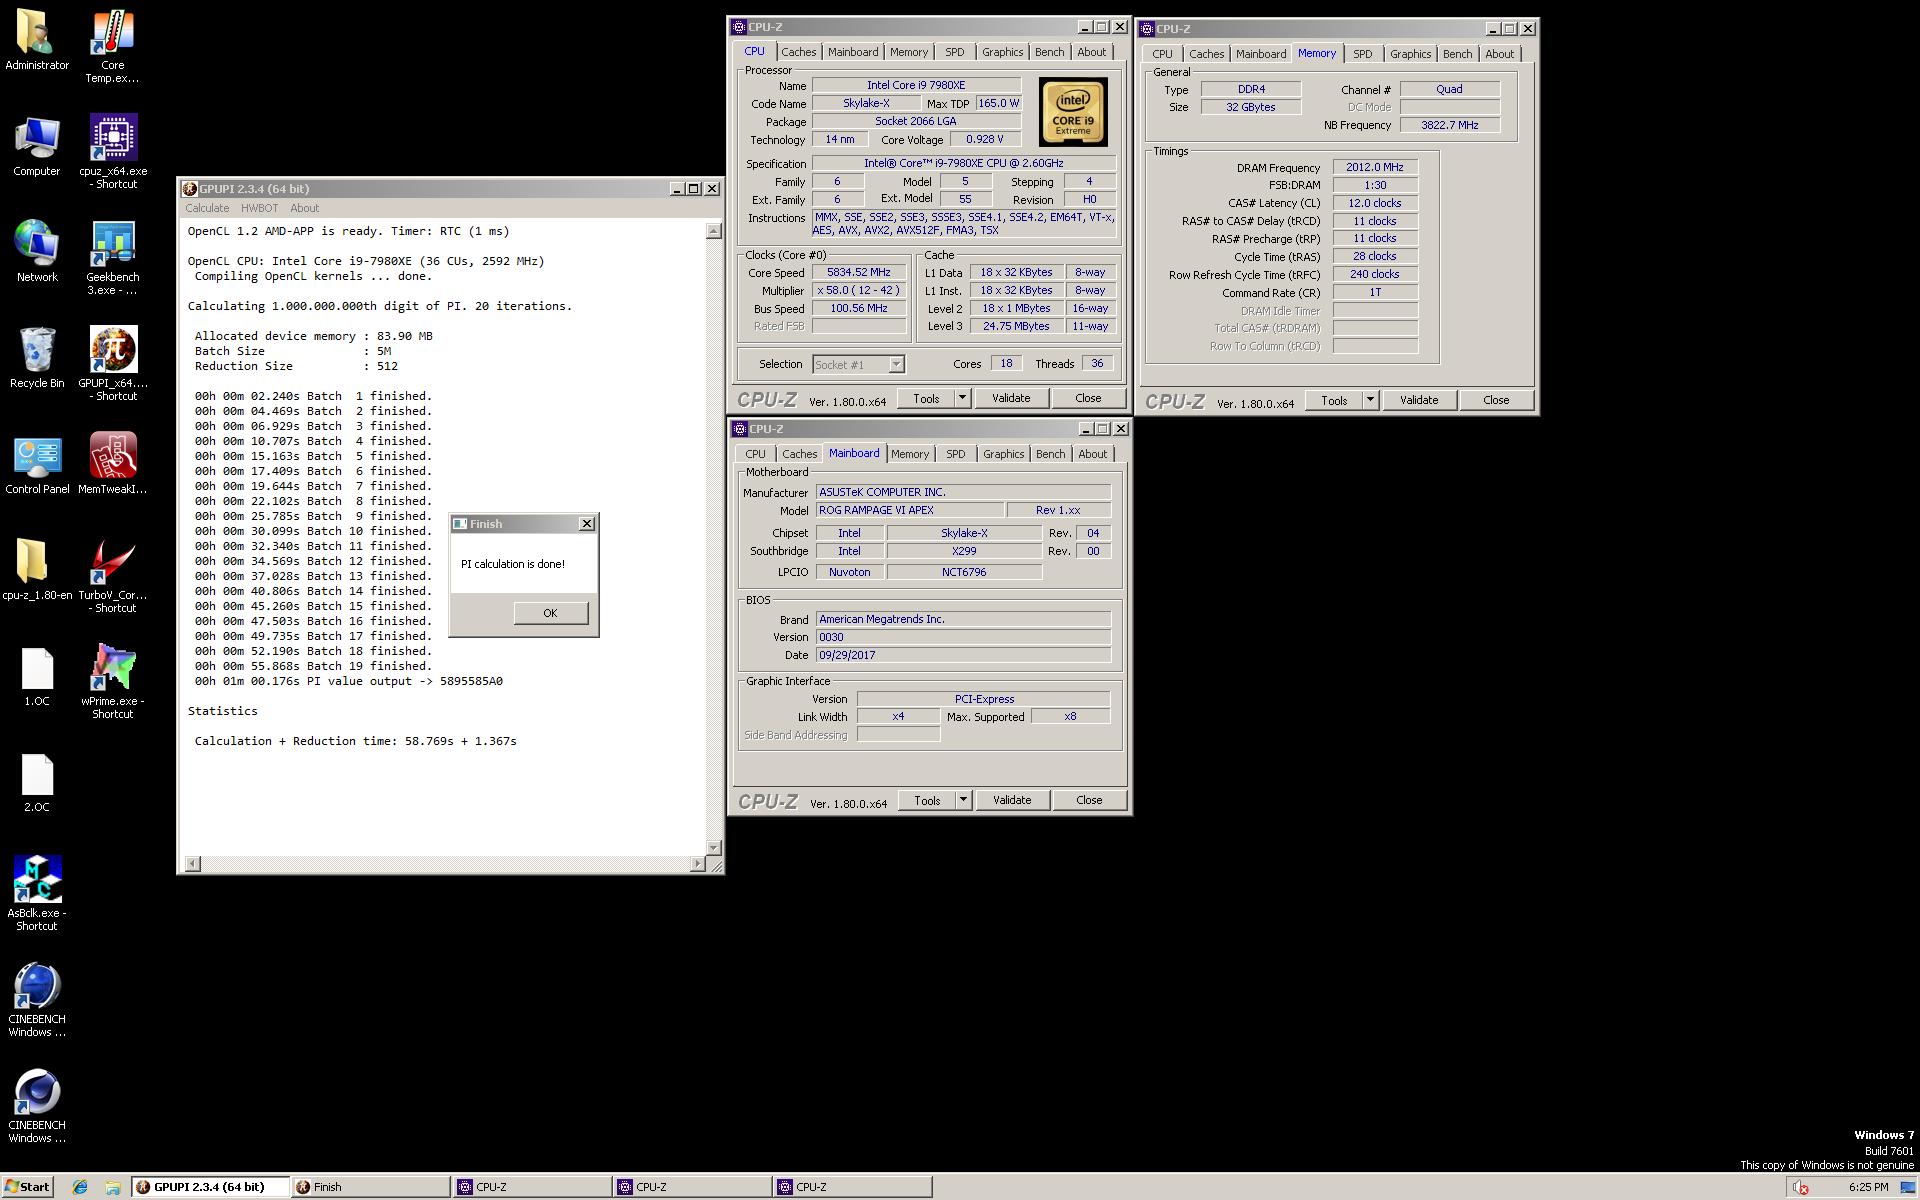
Task: Select the lower CINEBENCH Windows icon
Action: coord(36,1093)
